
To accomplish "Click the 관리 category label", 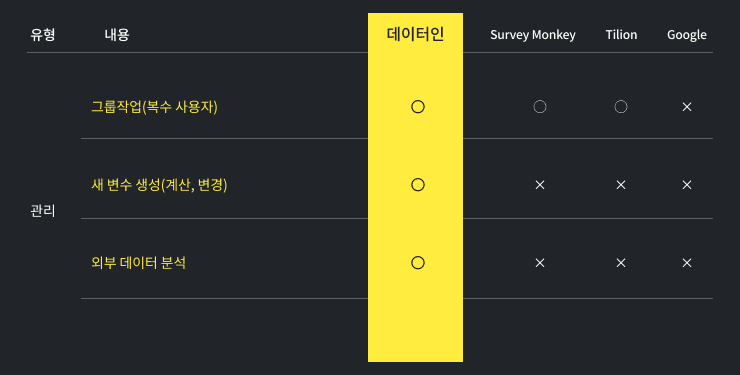I will point(43,211).
